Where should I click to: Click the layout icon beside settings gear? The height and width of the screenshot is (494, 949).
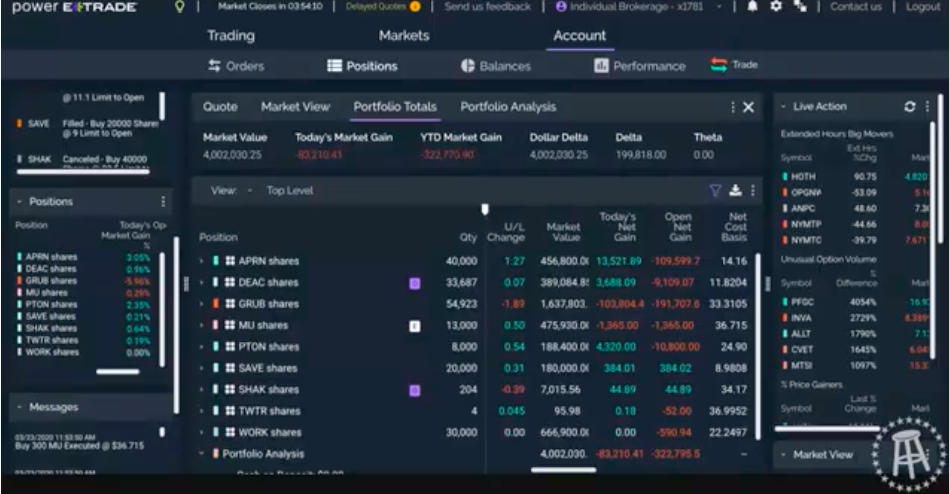[800, 7]
